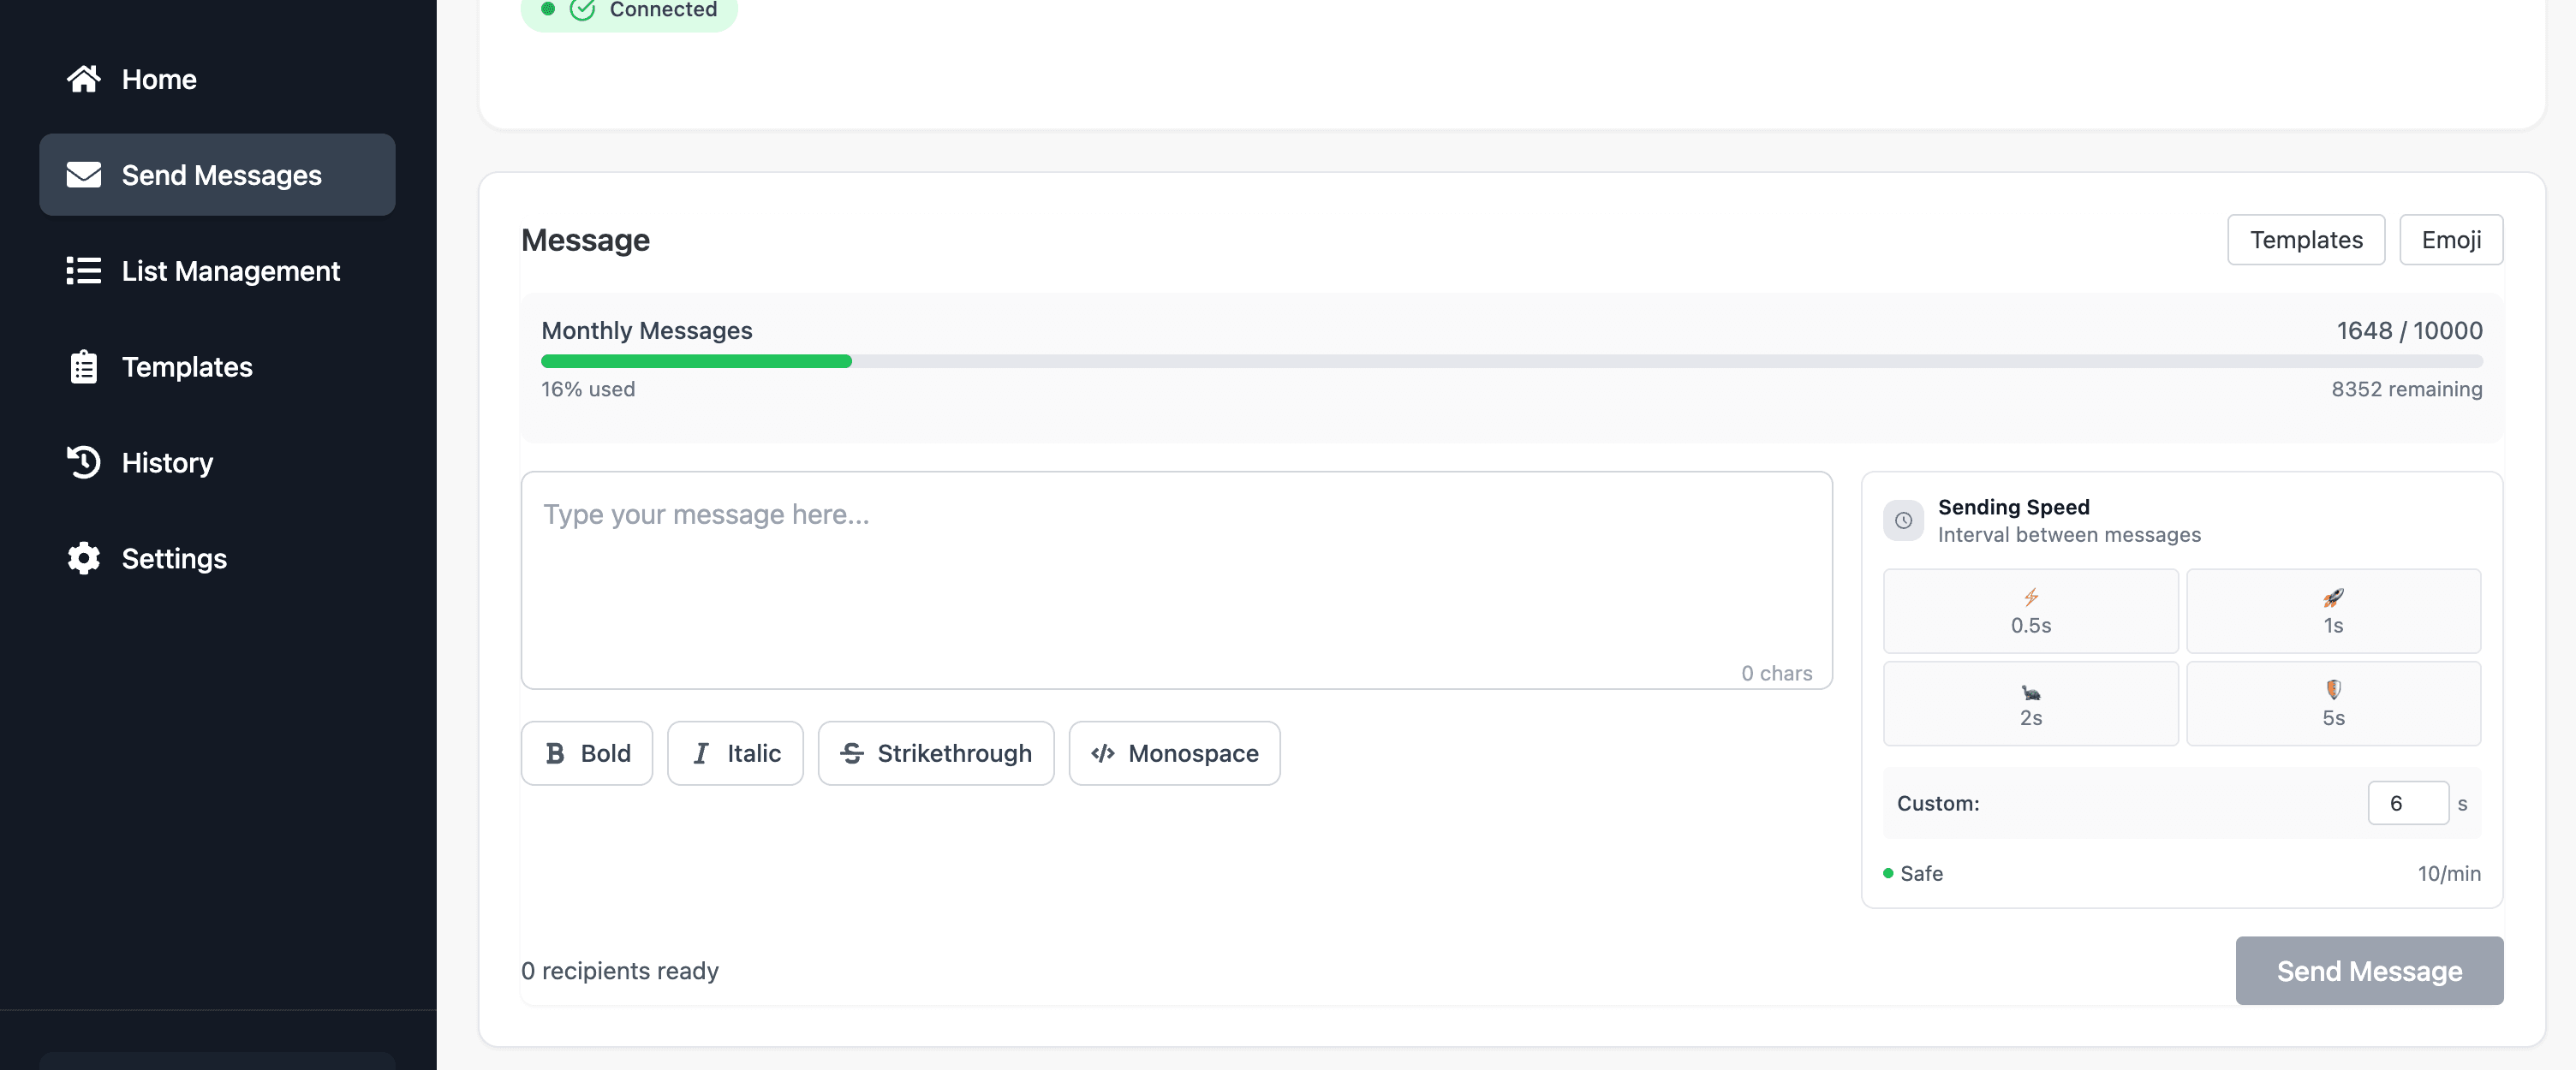
Task: Select the 1s rocket sending speed
Action: point(2333,610)
